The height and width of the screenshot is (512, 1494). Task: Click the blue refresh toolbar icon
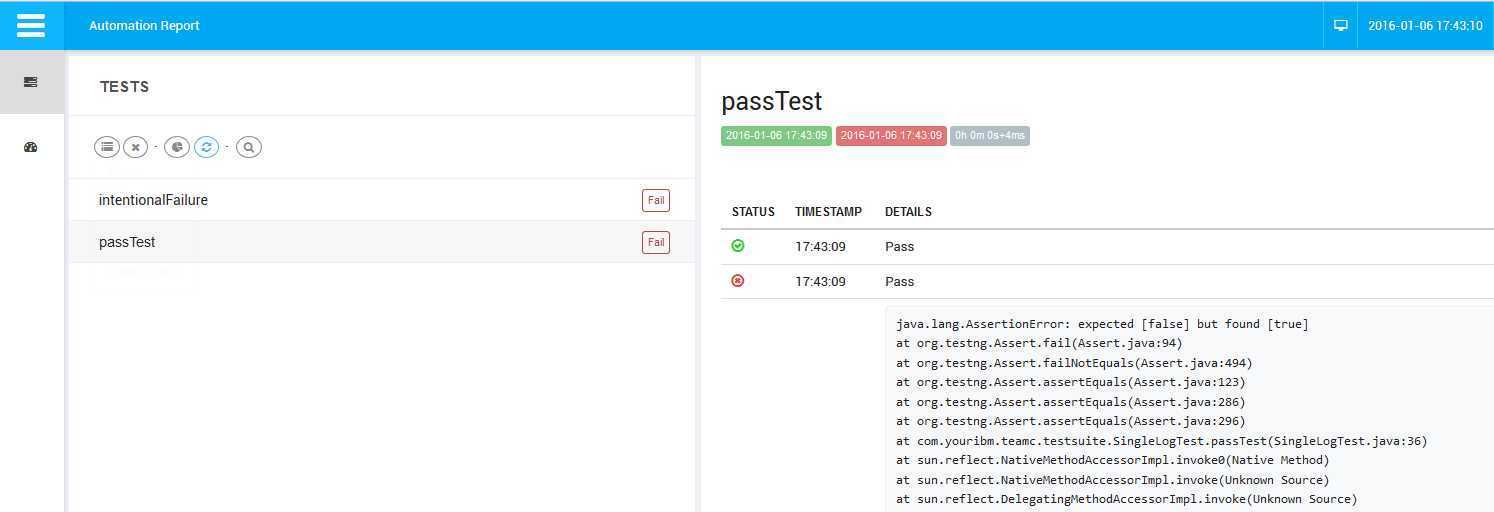tap(206, 147)
